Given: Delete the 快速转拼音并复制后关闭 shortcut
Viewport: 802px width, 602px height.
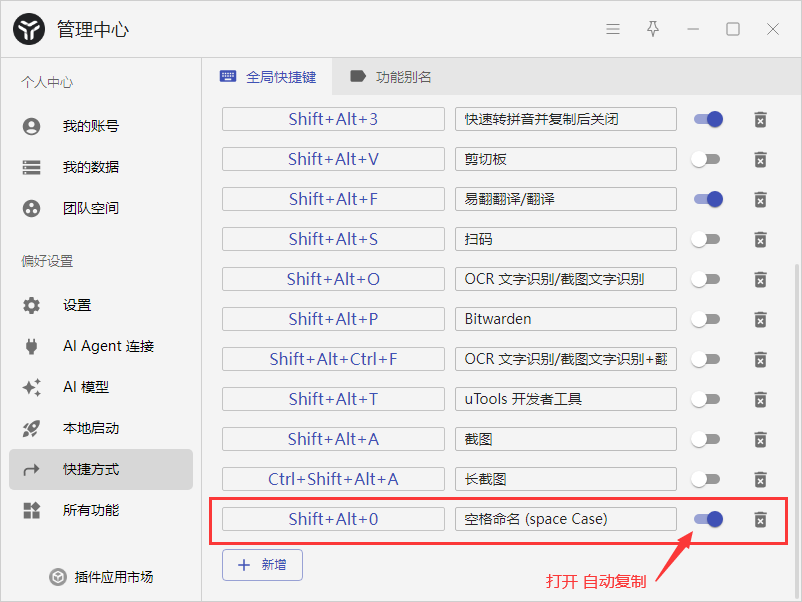Looking at the screenshot, I should [x=761, y=120].
